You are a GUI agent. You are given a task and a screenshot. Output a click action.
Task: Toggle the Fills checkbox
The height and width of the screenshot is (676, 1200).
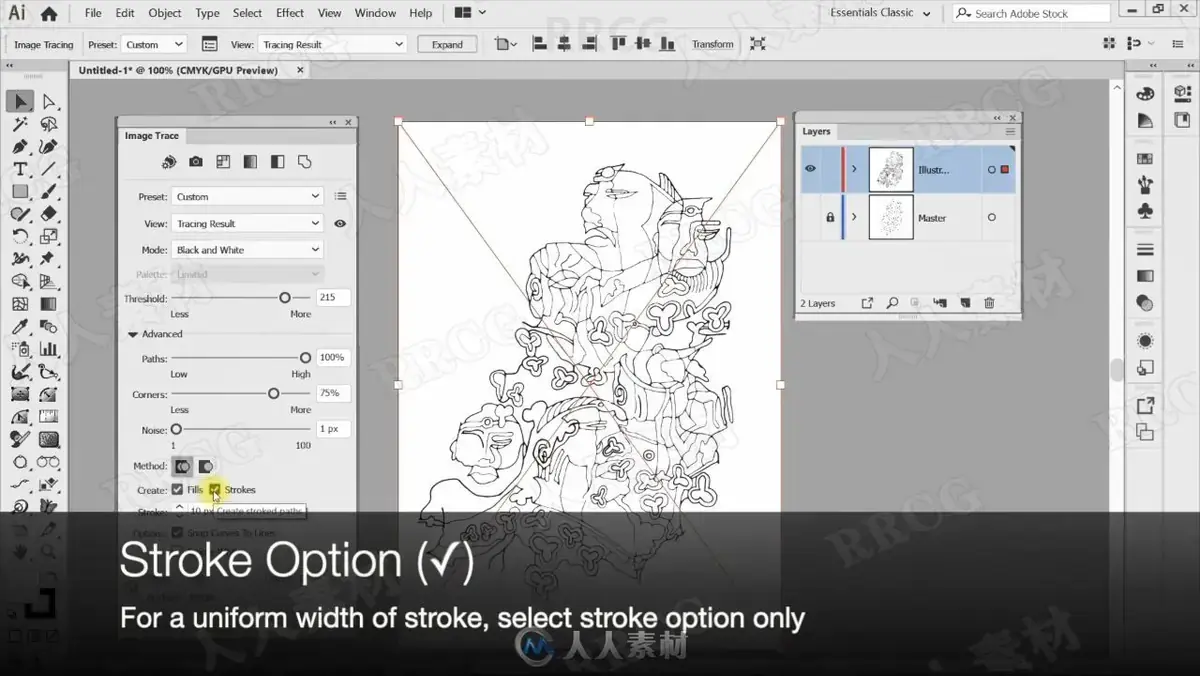pyautogui.click(x=177, y=489)
